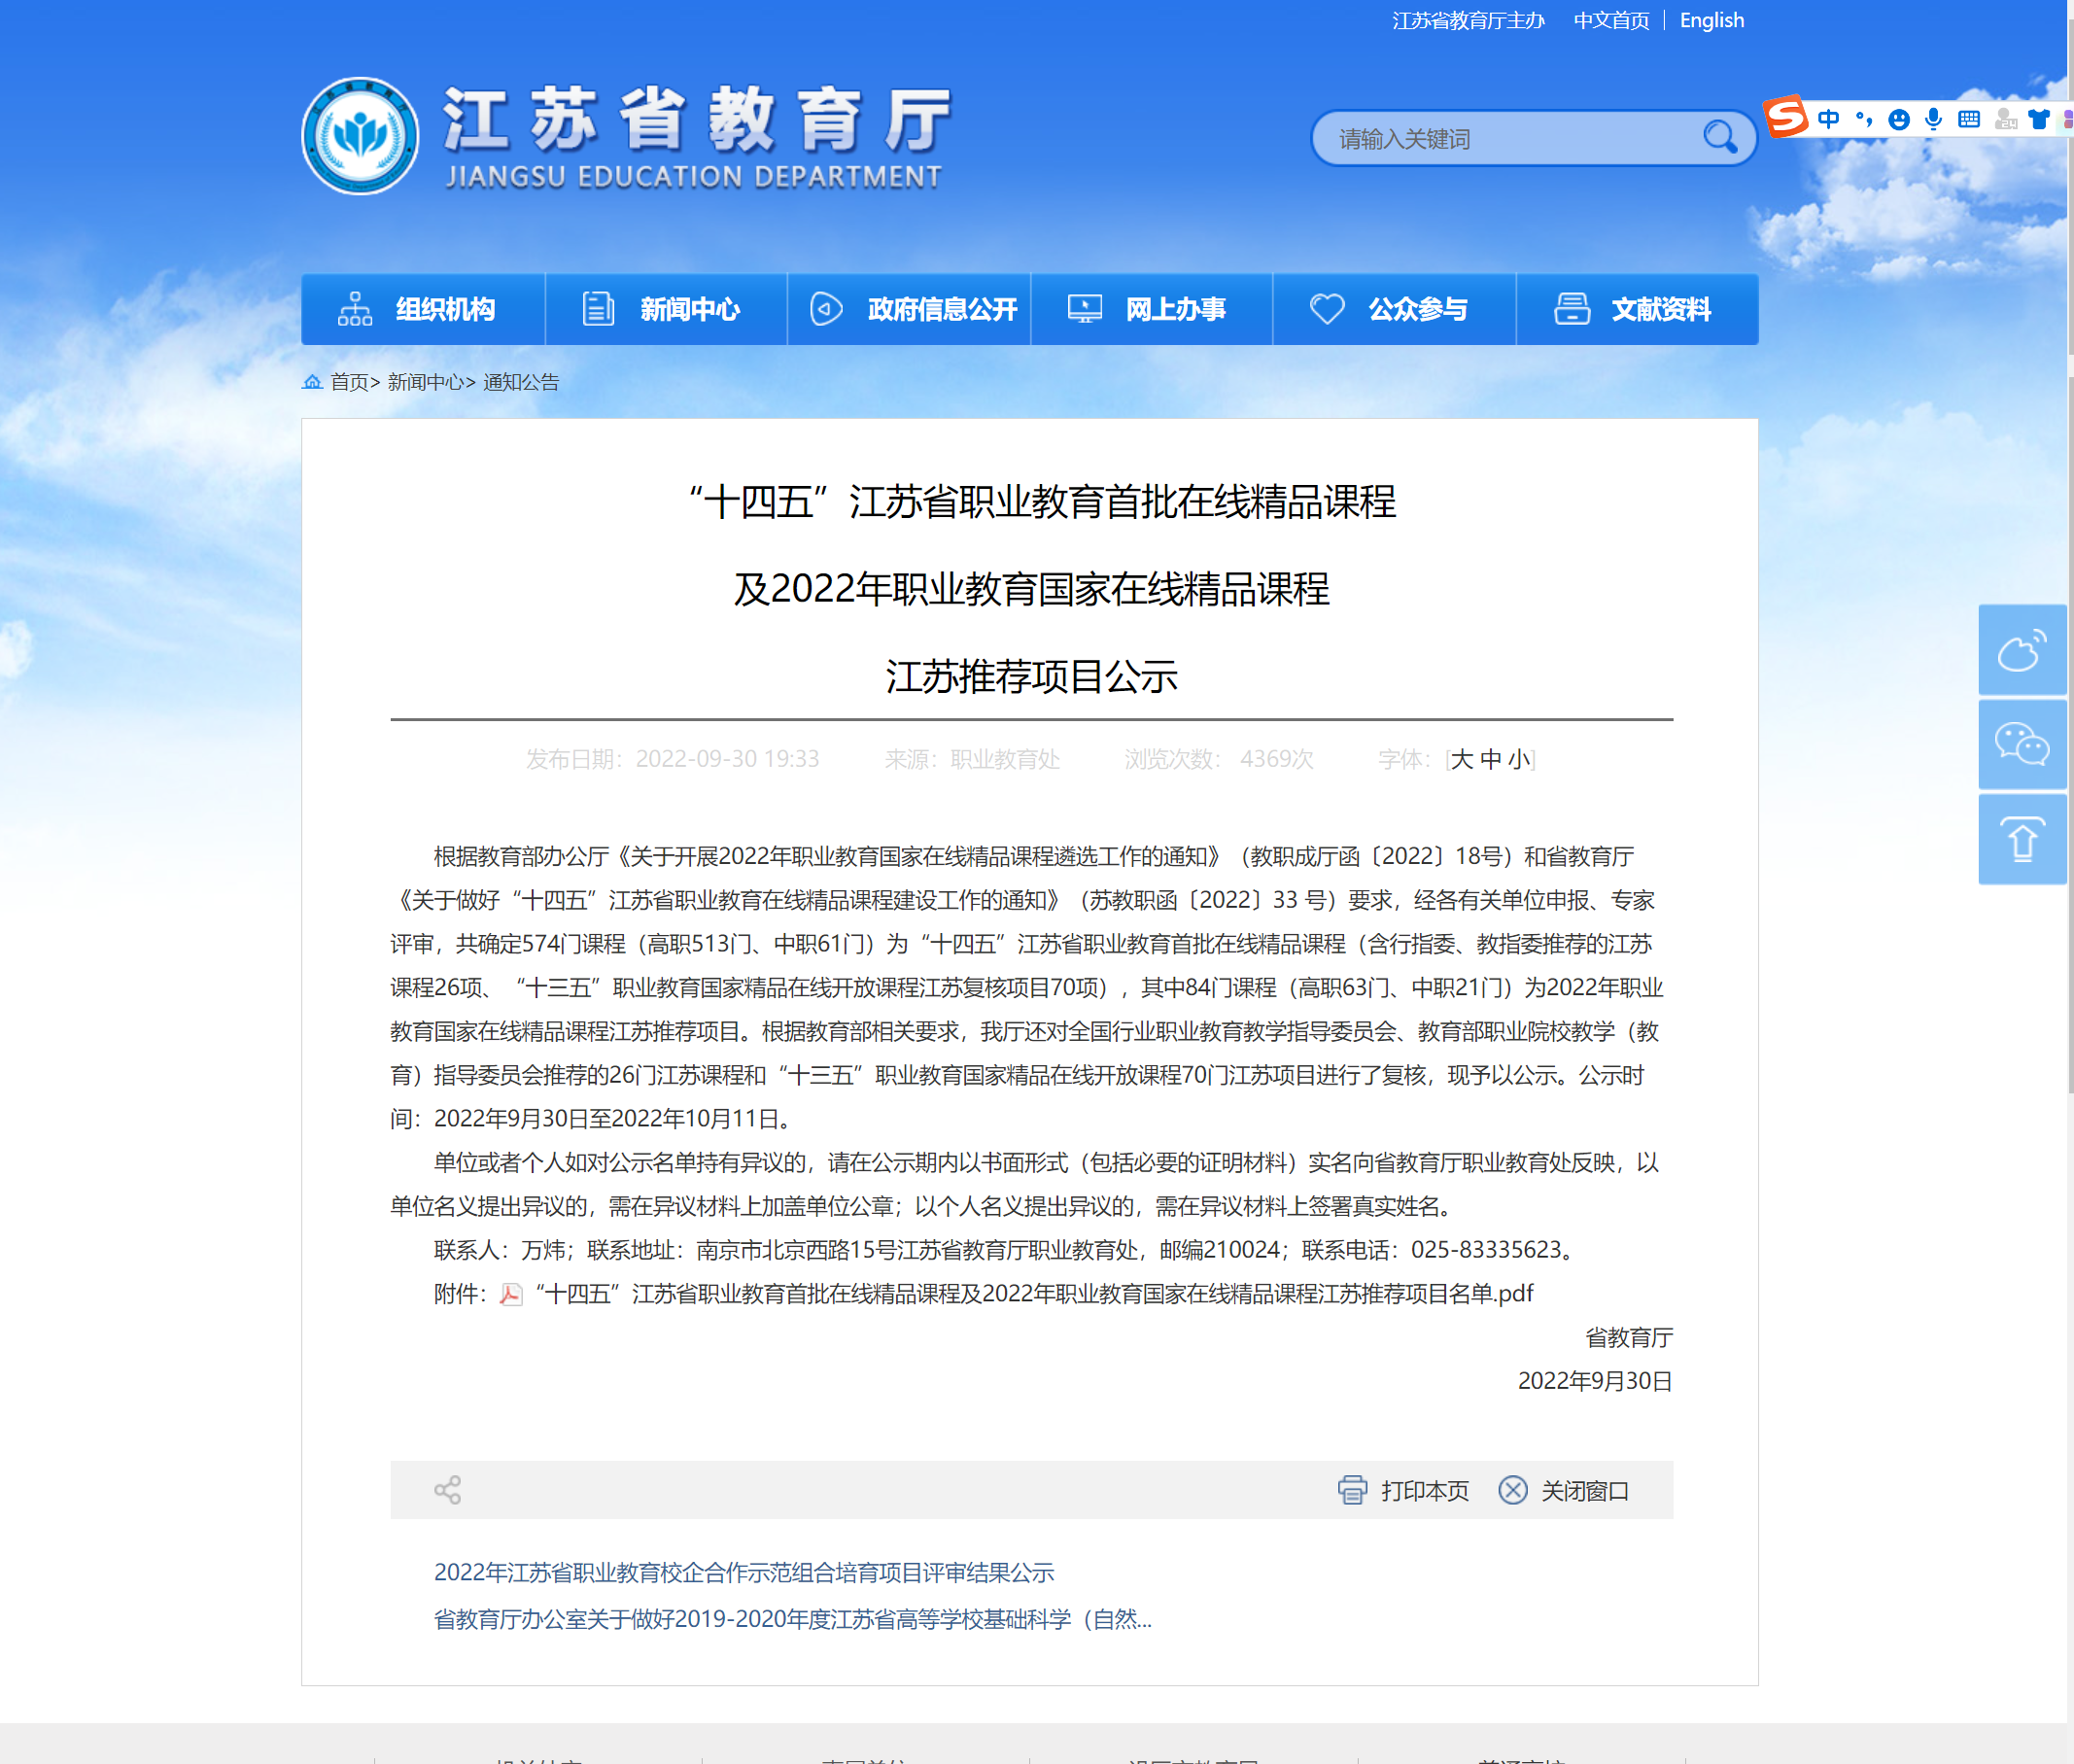Switch to English site link
The height and width of the screenshot is (1764, 2074).
pyautogui.click(x=1711, y=20)
